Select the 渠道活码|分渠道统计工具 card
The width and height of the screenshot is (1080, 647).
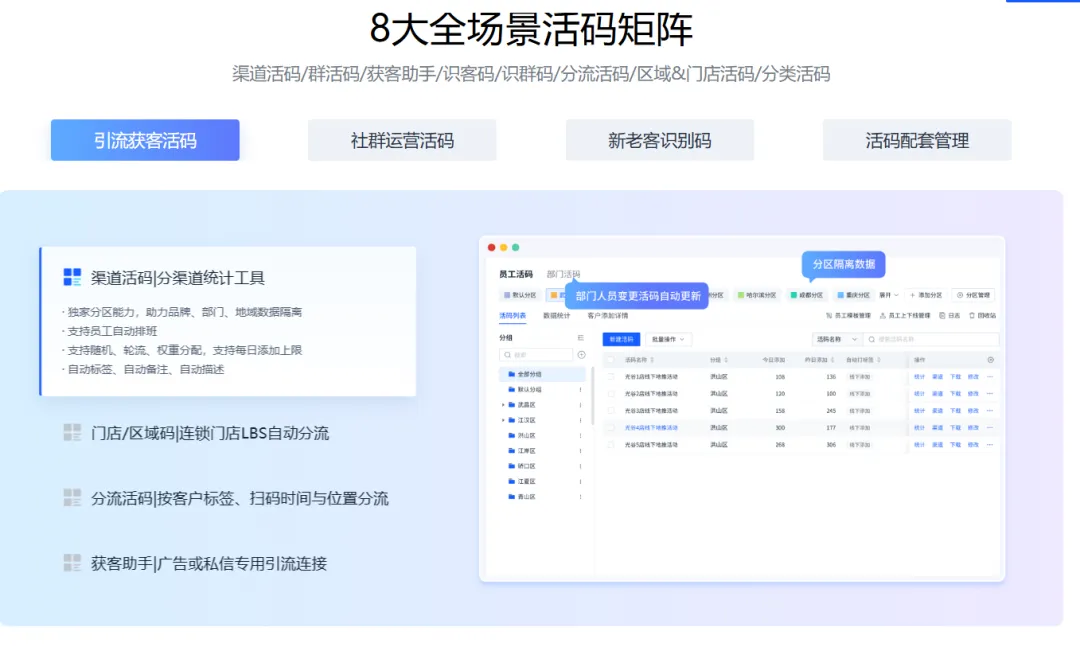point(228,321)
